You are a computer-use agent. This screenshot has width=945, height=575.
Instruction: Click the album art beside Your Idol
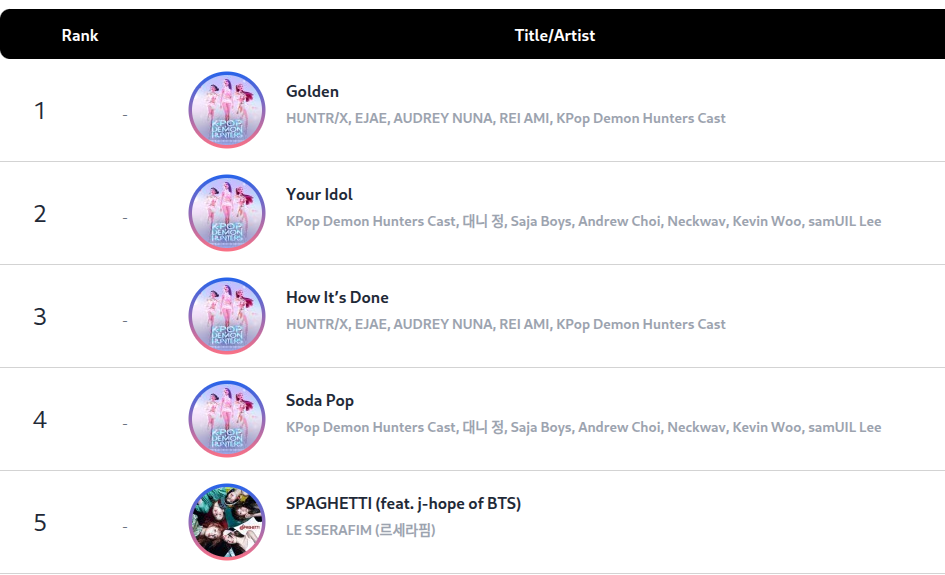click(227, 213)
